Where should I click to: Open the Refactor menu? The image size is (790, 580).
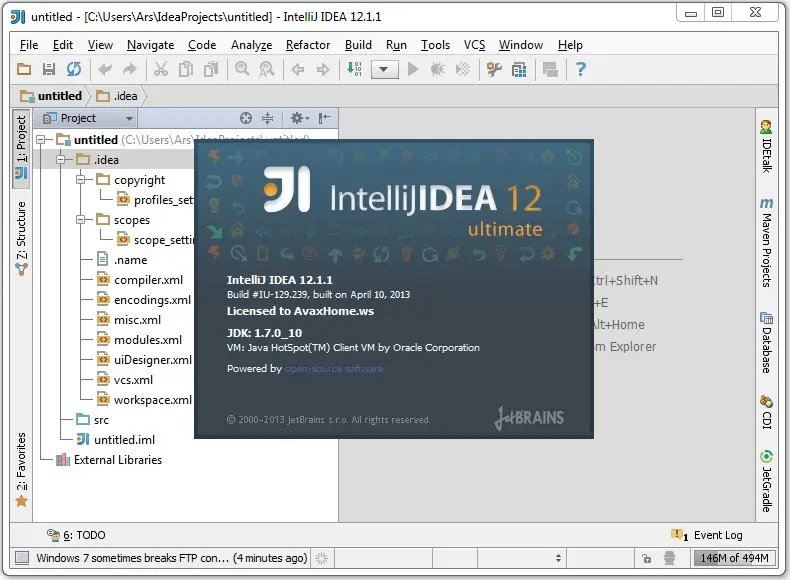point(308,45)
